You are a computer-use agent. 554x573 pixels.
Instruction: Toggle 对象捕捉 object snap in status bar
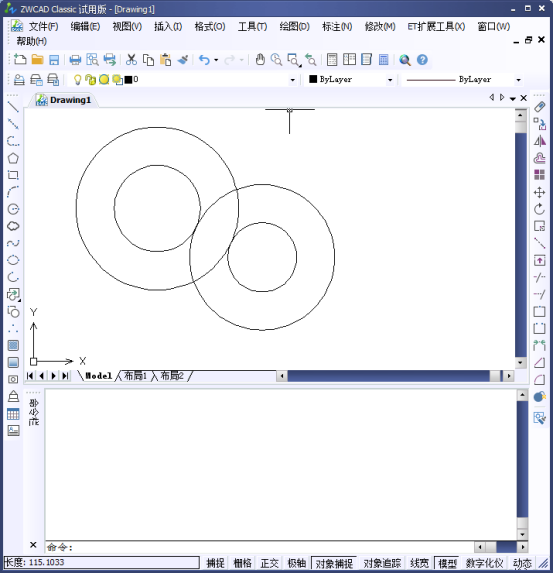pyautogui.click(x=334, y=563)
